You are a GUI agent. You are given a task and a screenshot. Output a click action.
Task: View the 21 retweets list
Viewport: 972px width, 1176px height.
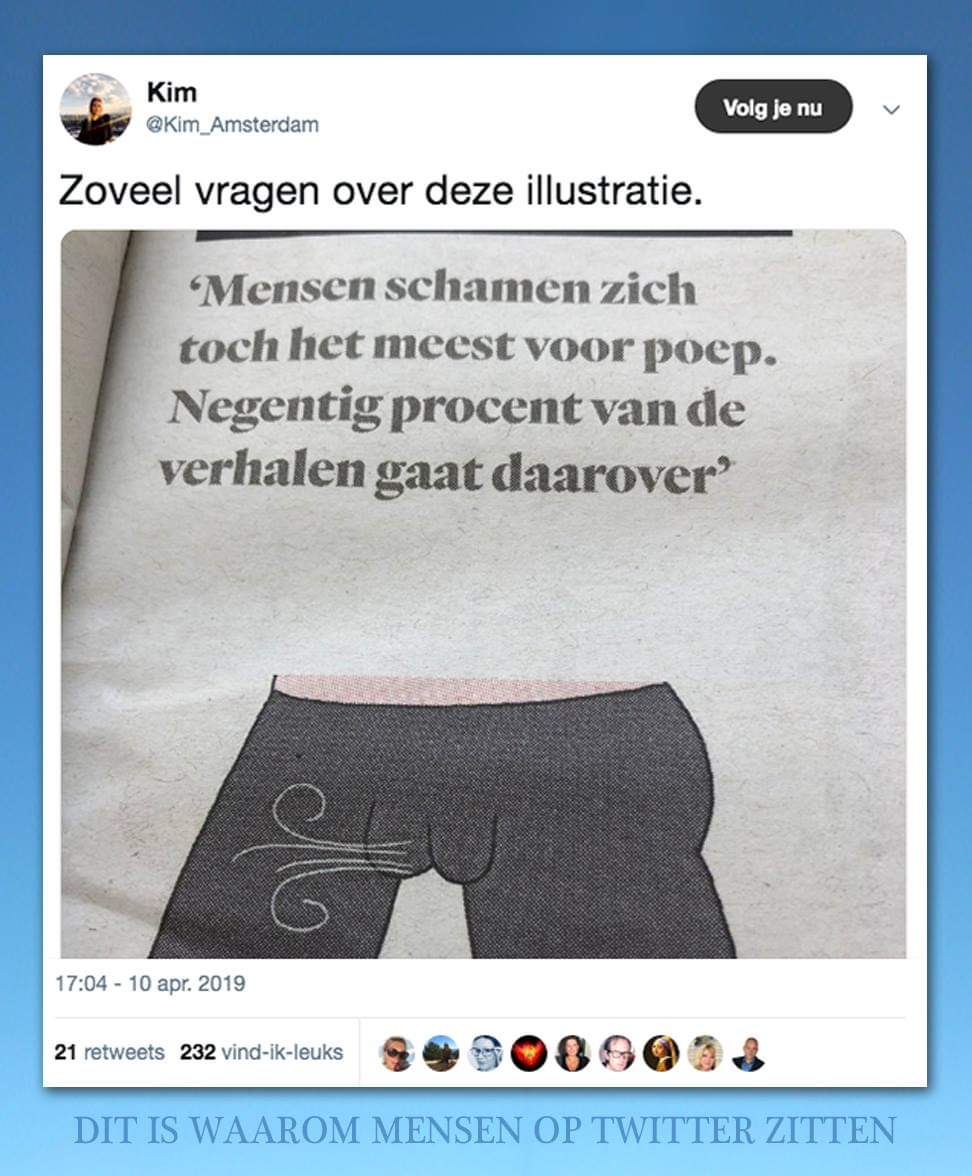(110, 1052)
